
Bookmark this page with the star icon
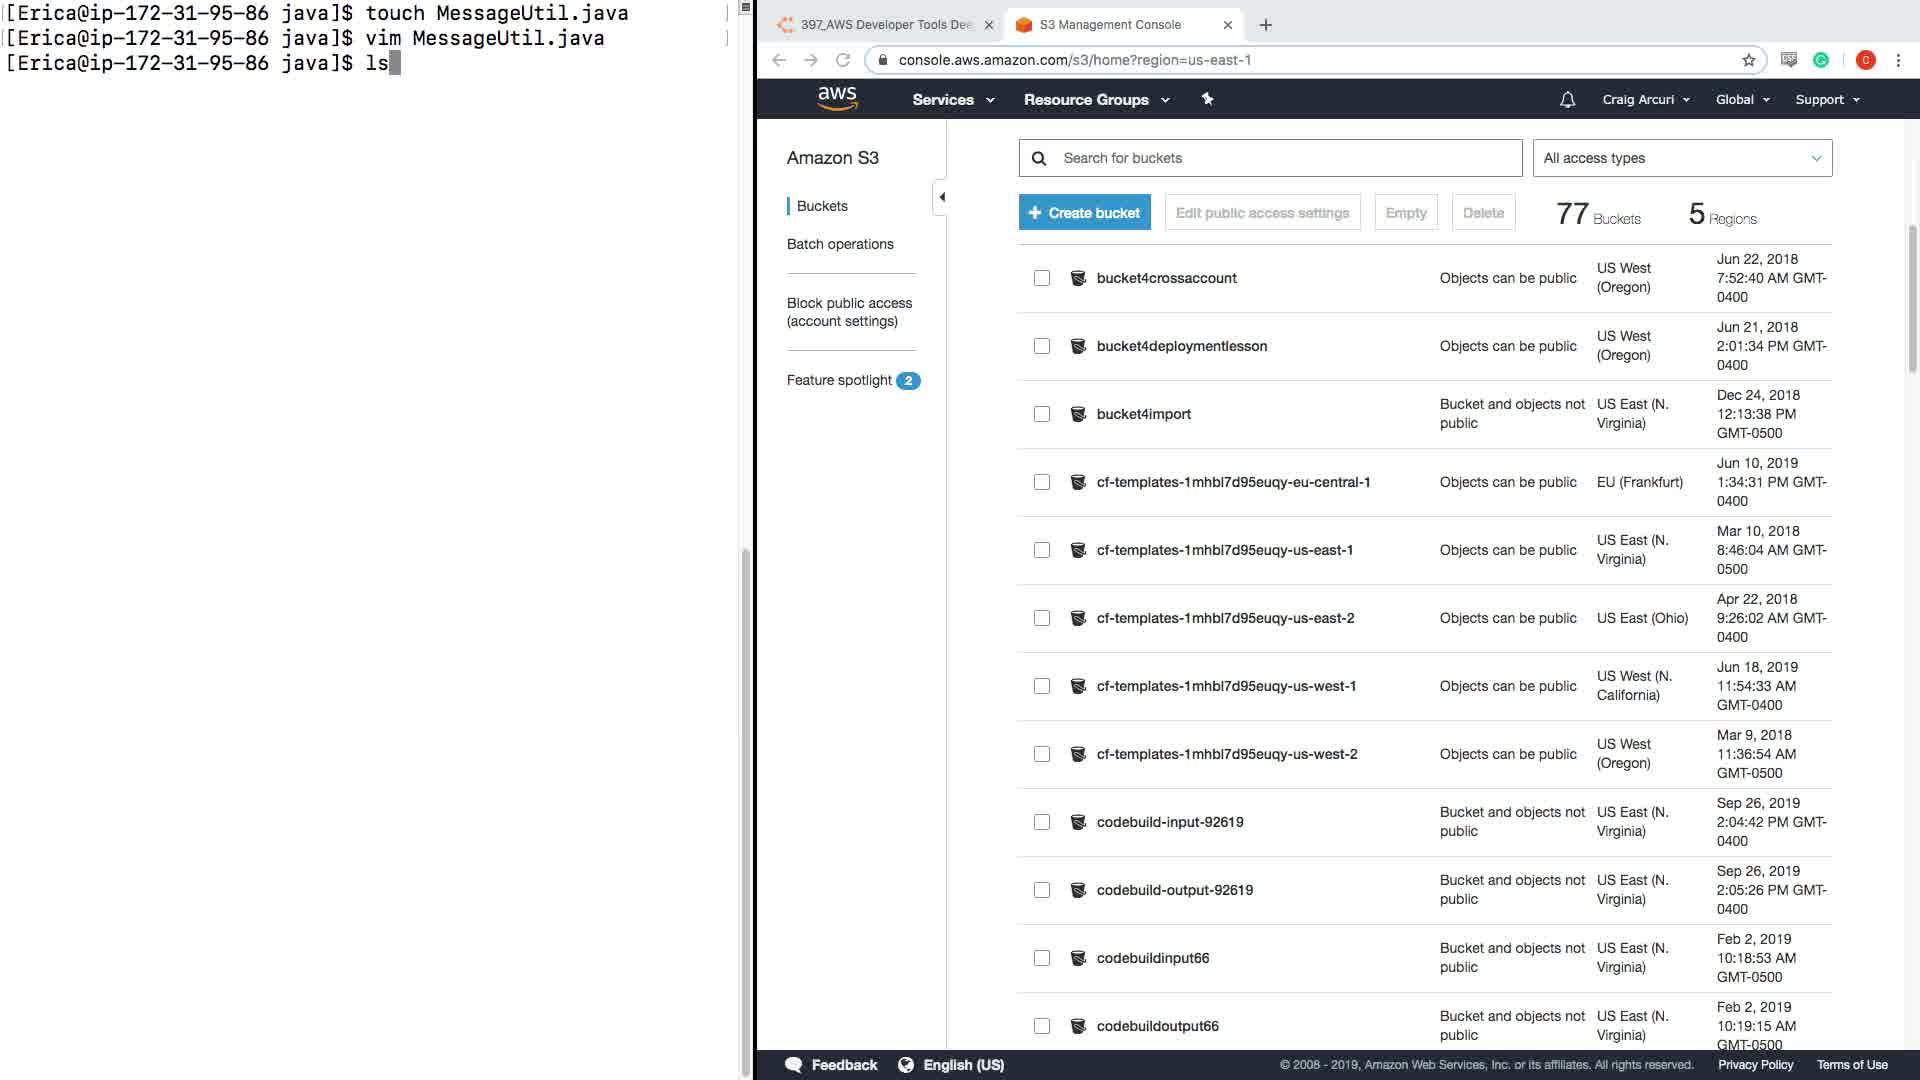click(1748, 60)
